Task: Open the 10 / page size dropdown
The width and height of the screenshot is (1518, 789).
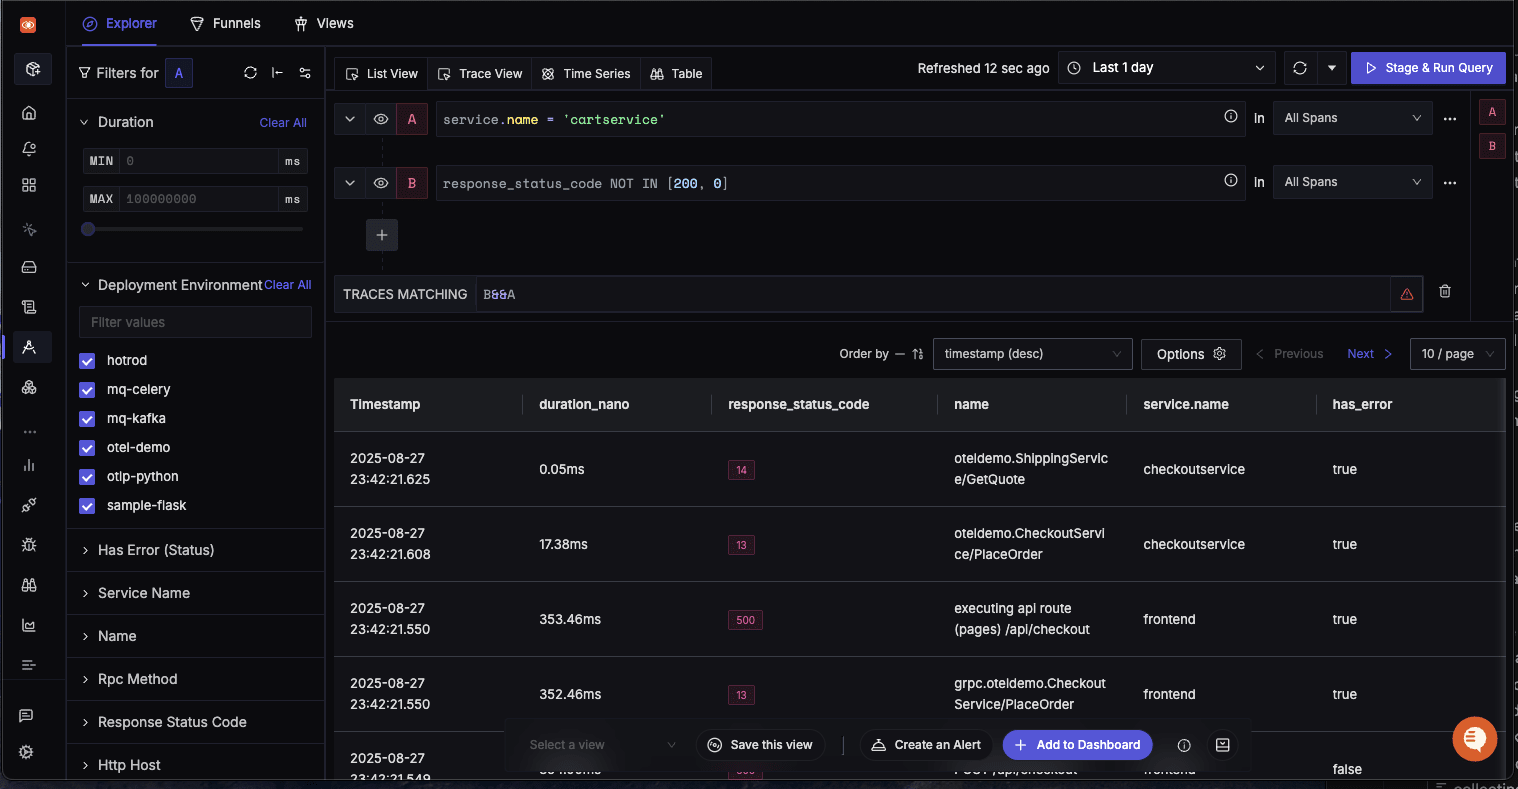Action: tap(1457, 354)
